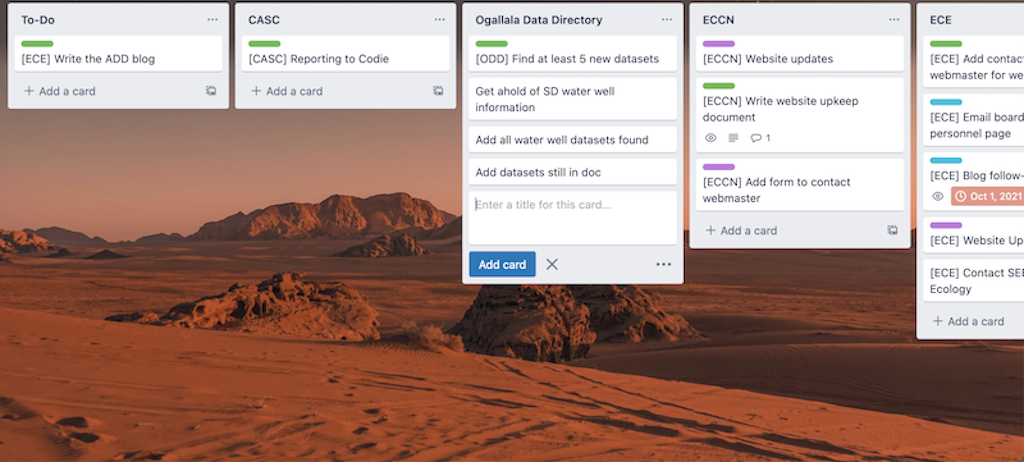
Task: Toggle watch eye on ECCN website upkeep card
Action: [711, 138]
